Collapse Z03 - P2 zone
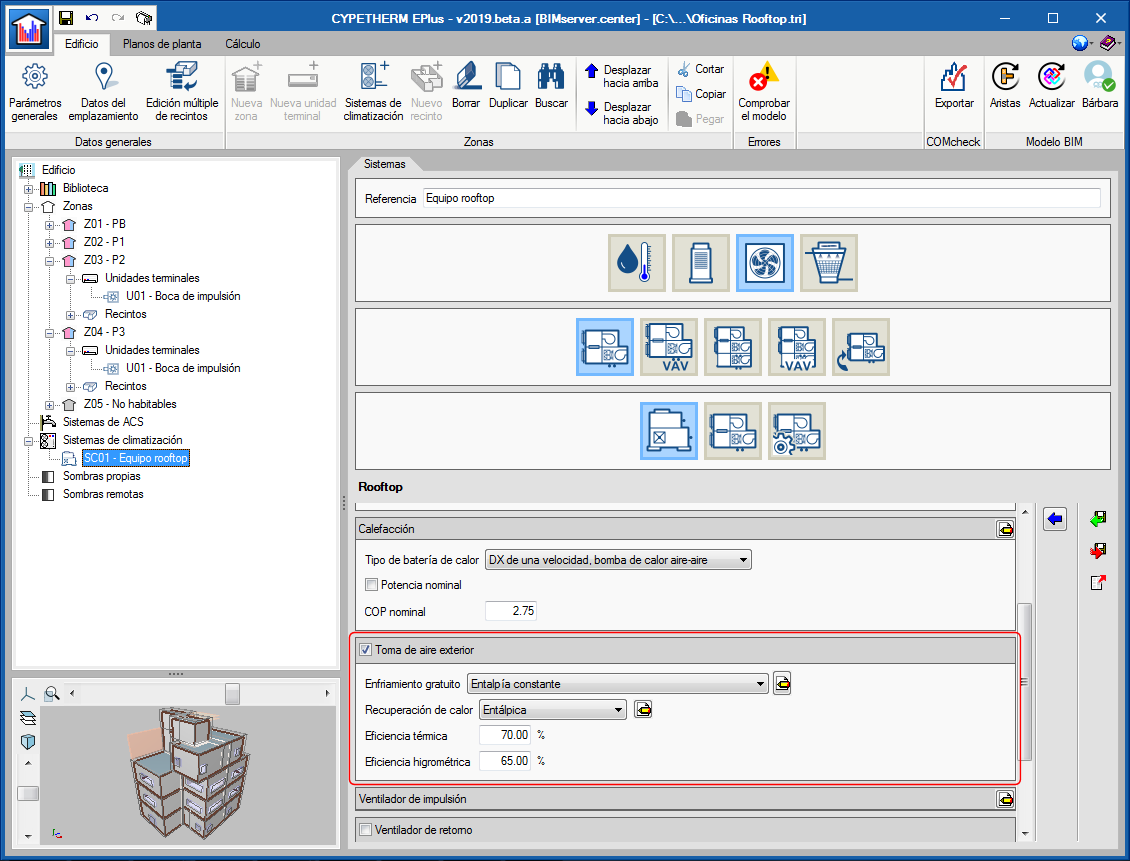This screenshot has width=1130, height=861. [x=49, y=261]
